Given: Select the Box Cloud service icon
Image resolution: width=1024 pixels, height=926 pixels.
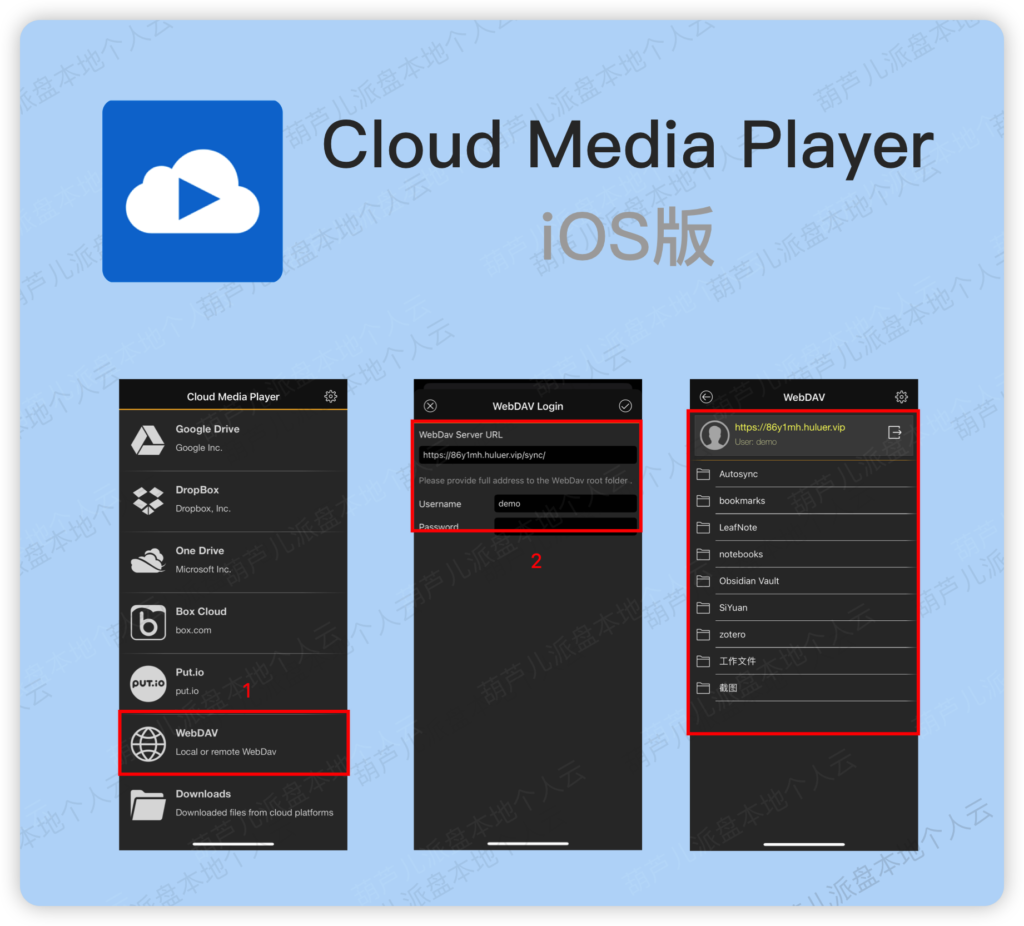Looking at the screenshot, I should [149, 618].
